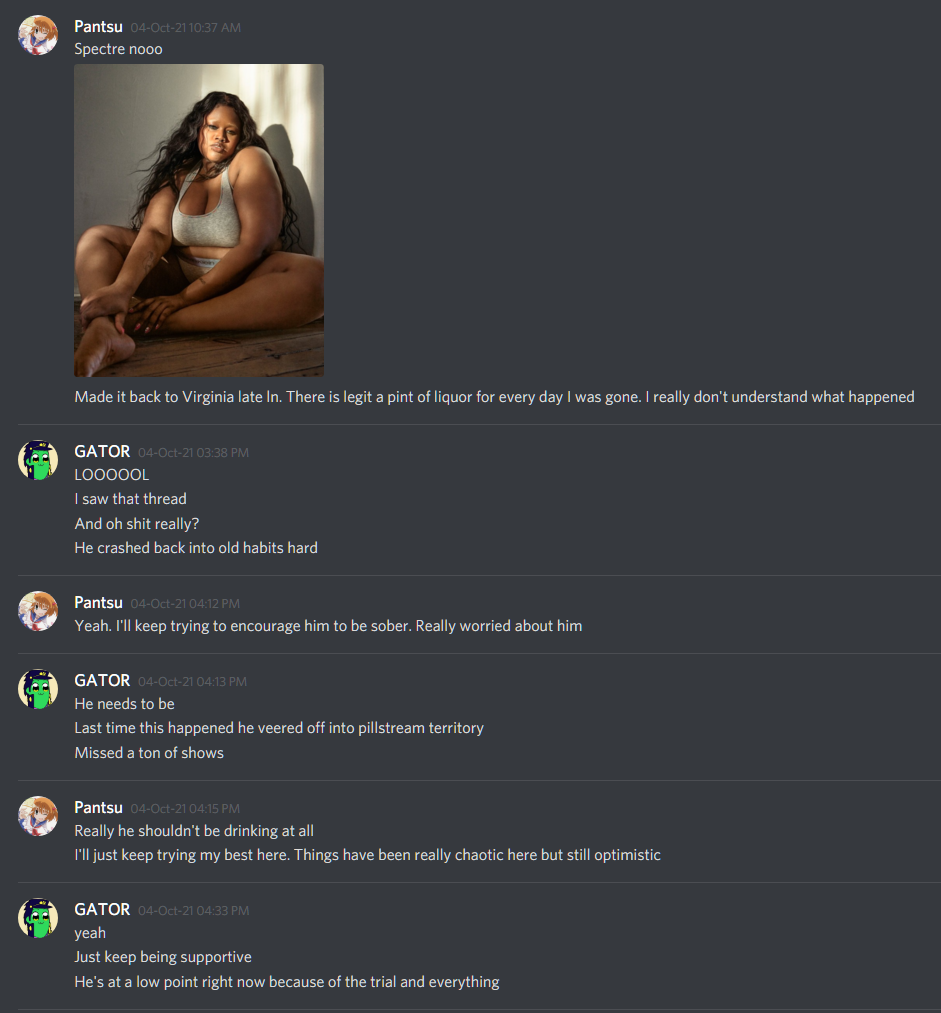Viewport: 941px width, 1013px height.
Task: Click Pantsu username at 04:12 PM
Action: 98,603
